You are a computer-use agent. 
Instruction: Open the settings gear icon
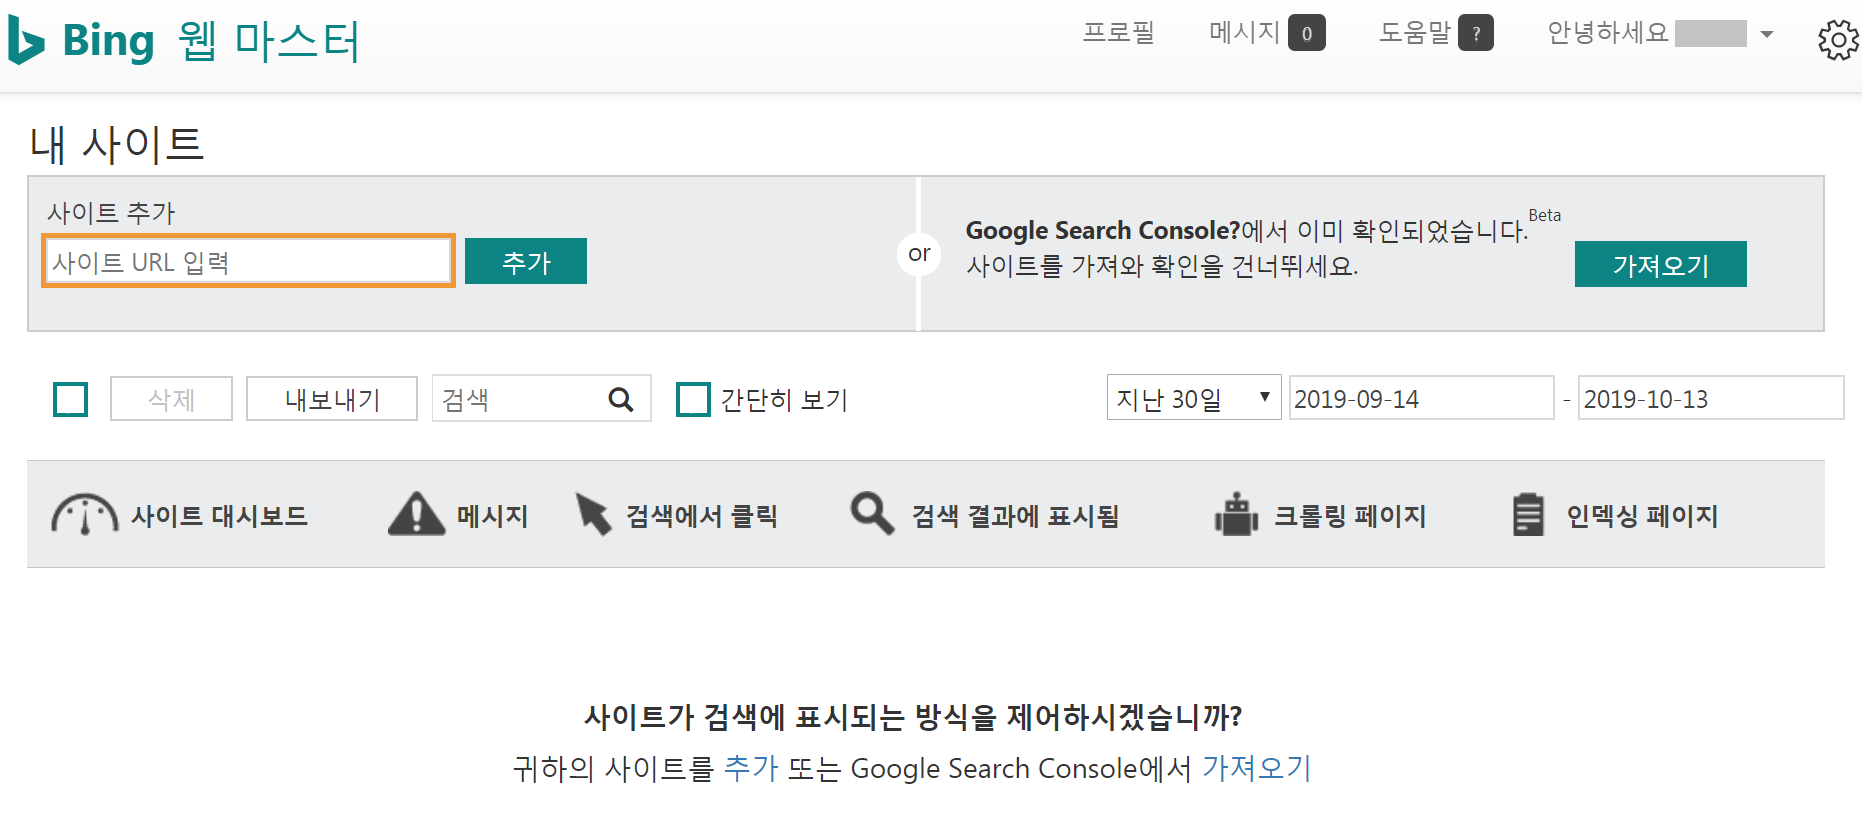pyautogui.click(x=1838, y=40)
